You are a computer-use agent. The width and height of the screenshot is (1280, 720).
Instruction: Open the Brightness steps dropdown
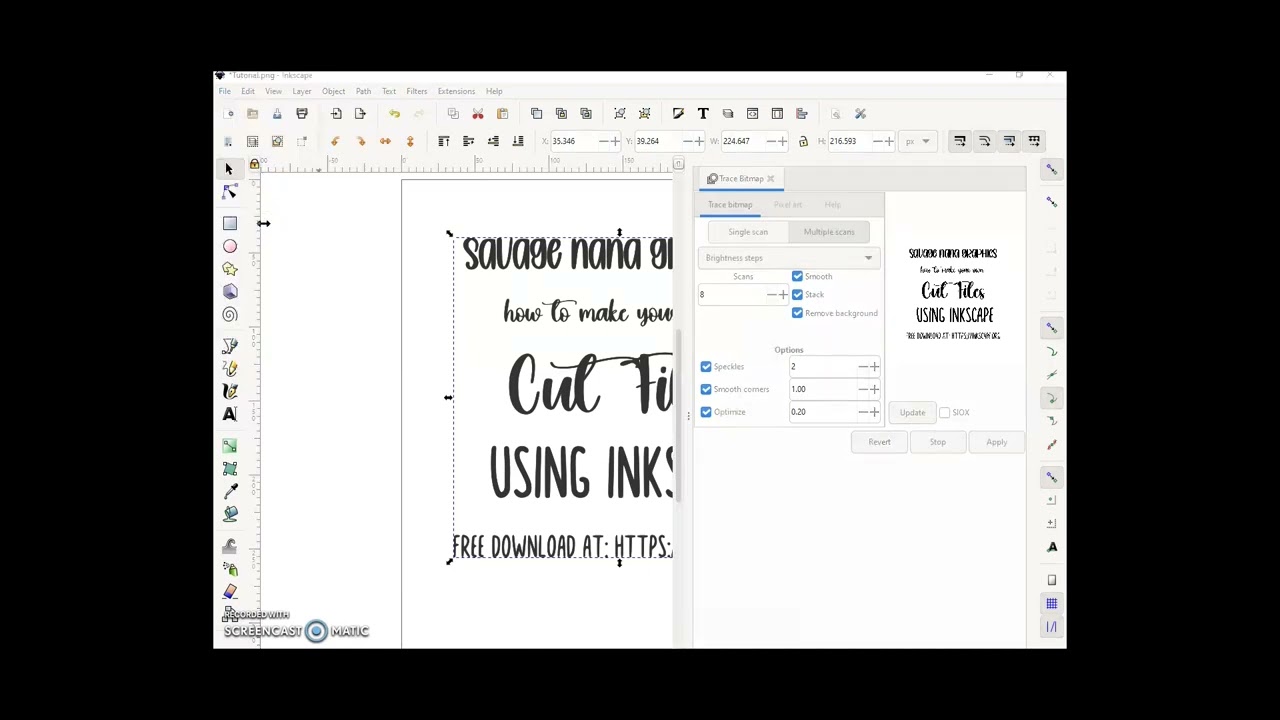788,258
